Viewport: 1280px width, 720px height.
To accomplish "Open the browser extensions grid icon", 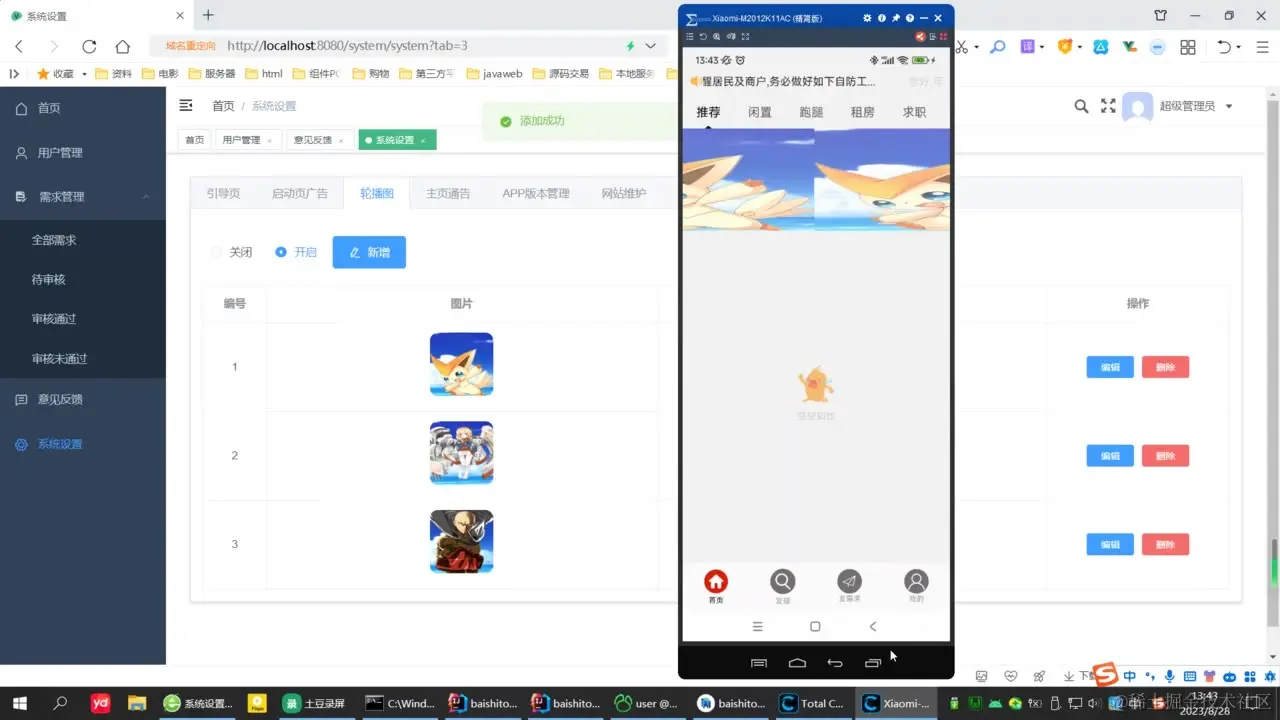I will click(x=1188, y=47).
